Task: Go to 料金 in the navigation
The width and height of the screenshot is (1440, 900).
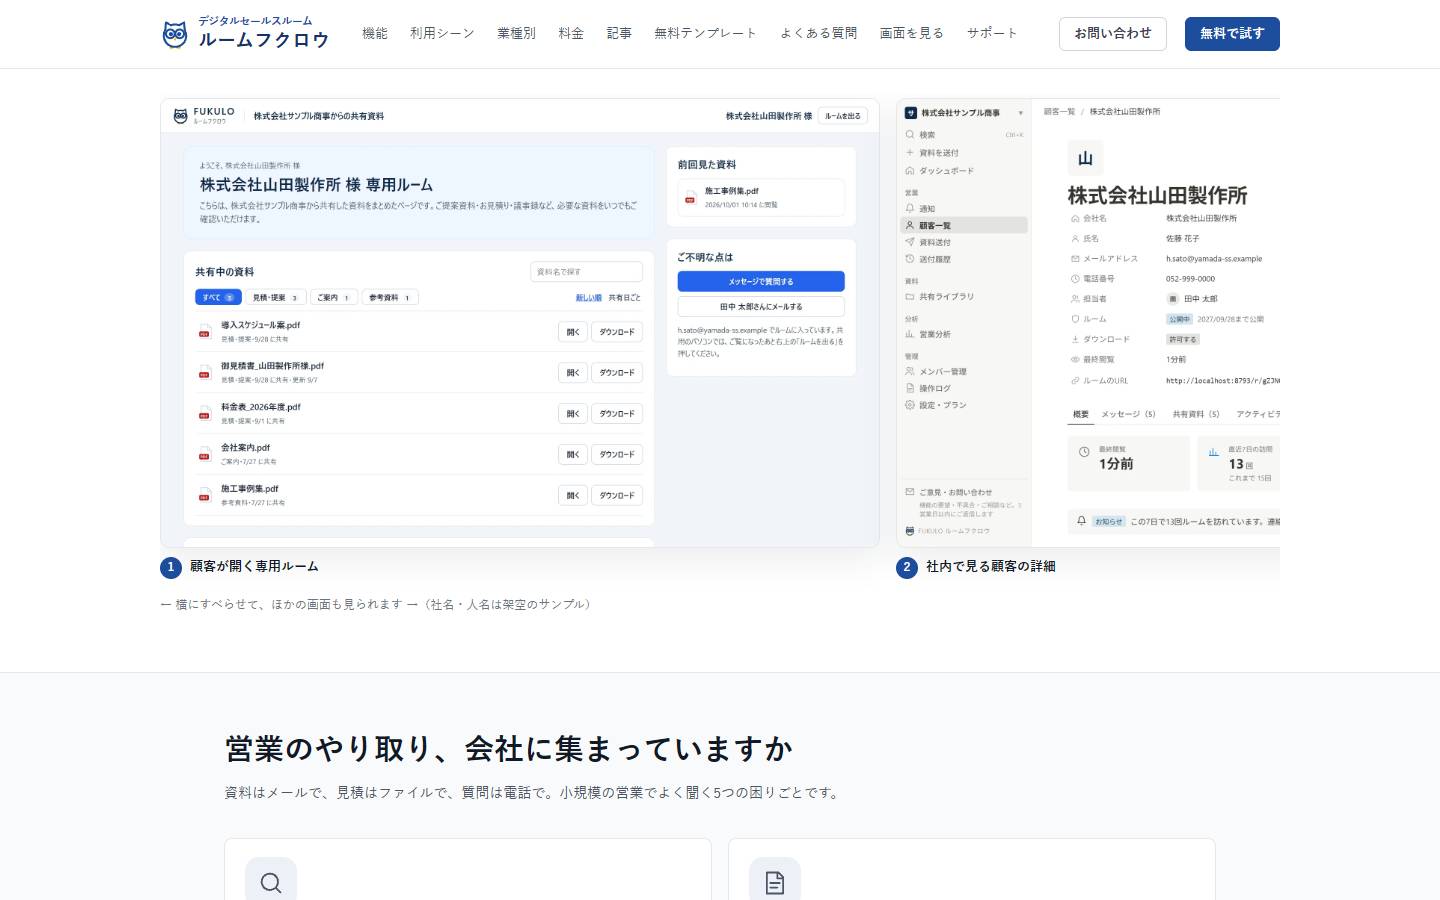Action: tap(571, 33)
